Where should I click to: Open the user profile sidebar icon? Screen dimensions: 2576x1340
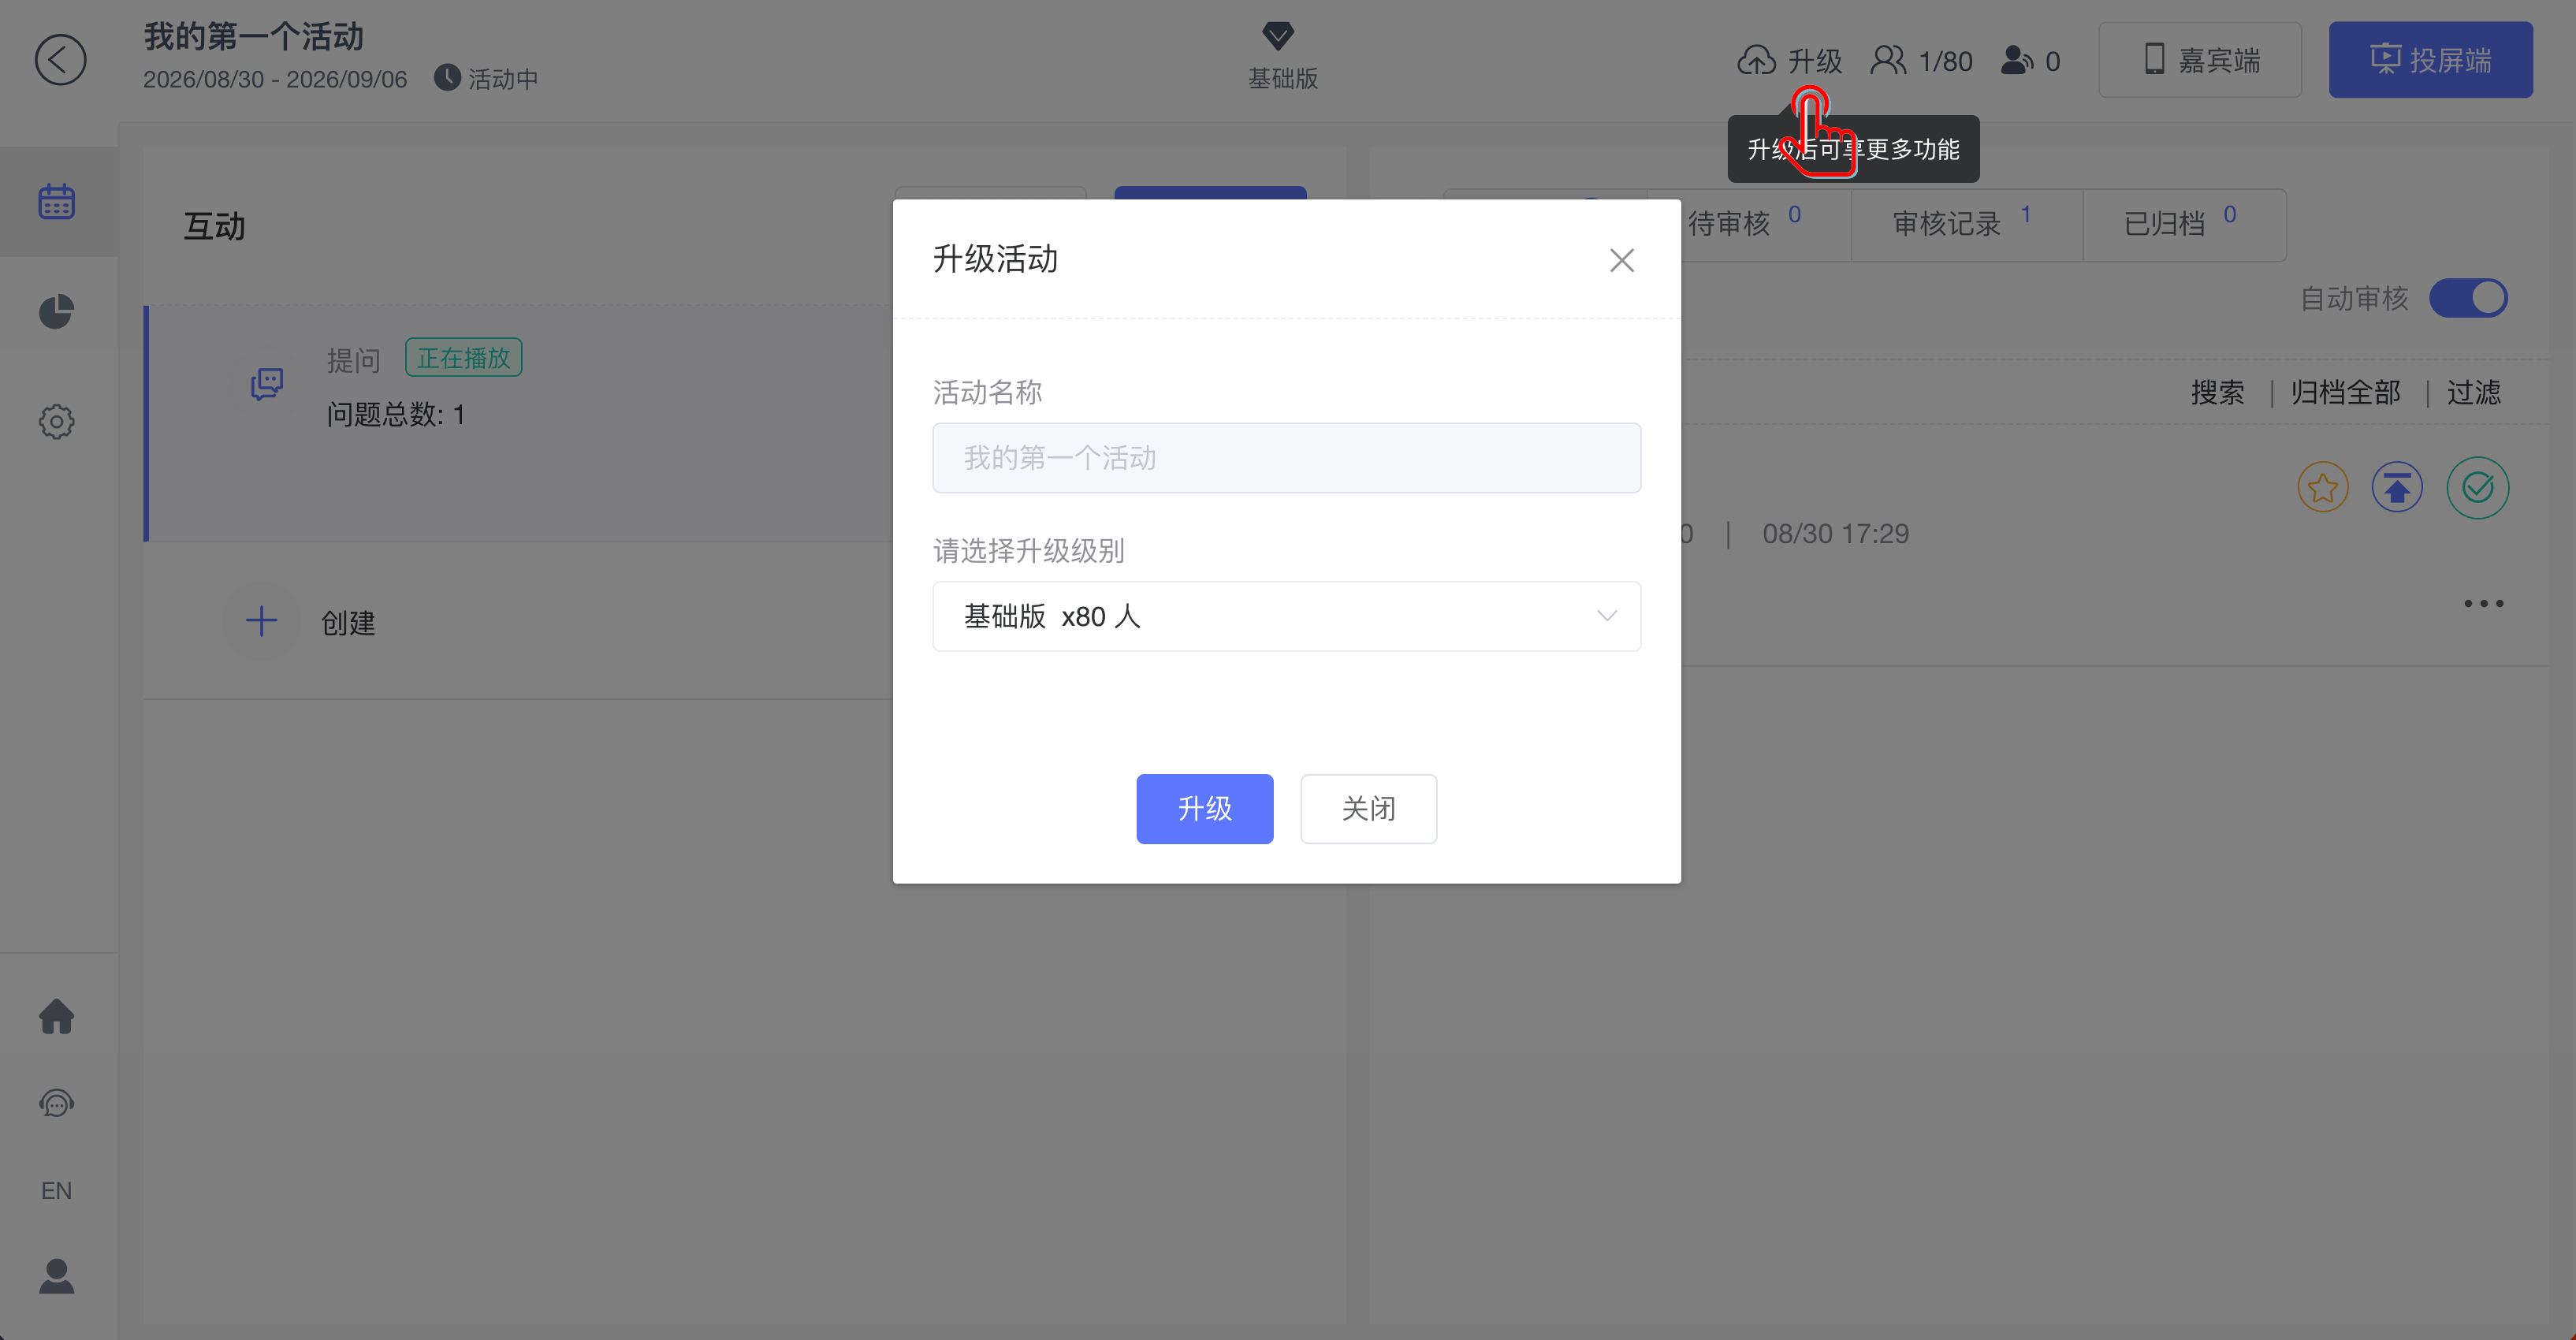(x=57, y=1276)
